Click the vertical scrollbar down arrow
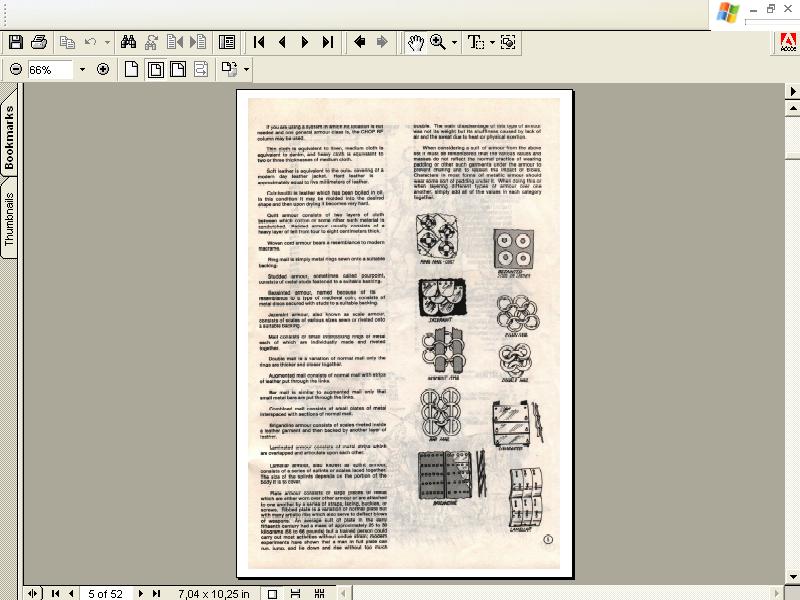Viewport: 800px width, 600px height. pyautogui.click(x=793, y=578)
